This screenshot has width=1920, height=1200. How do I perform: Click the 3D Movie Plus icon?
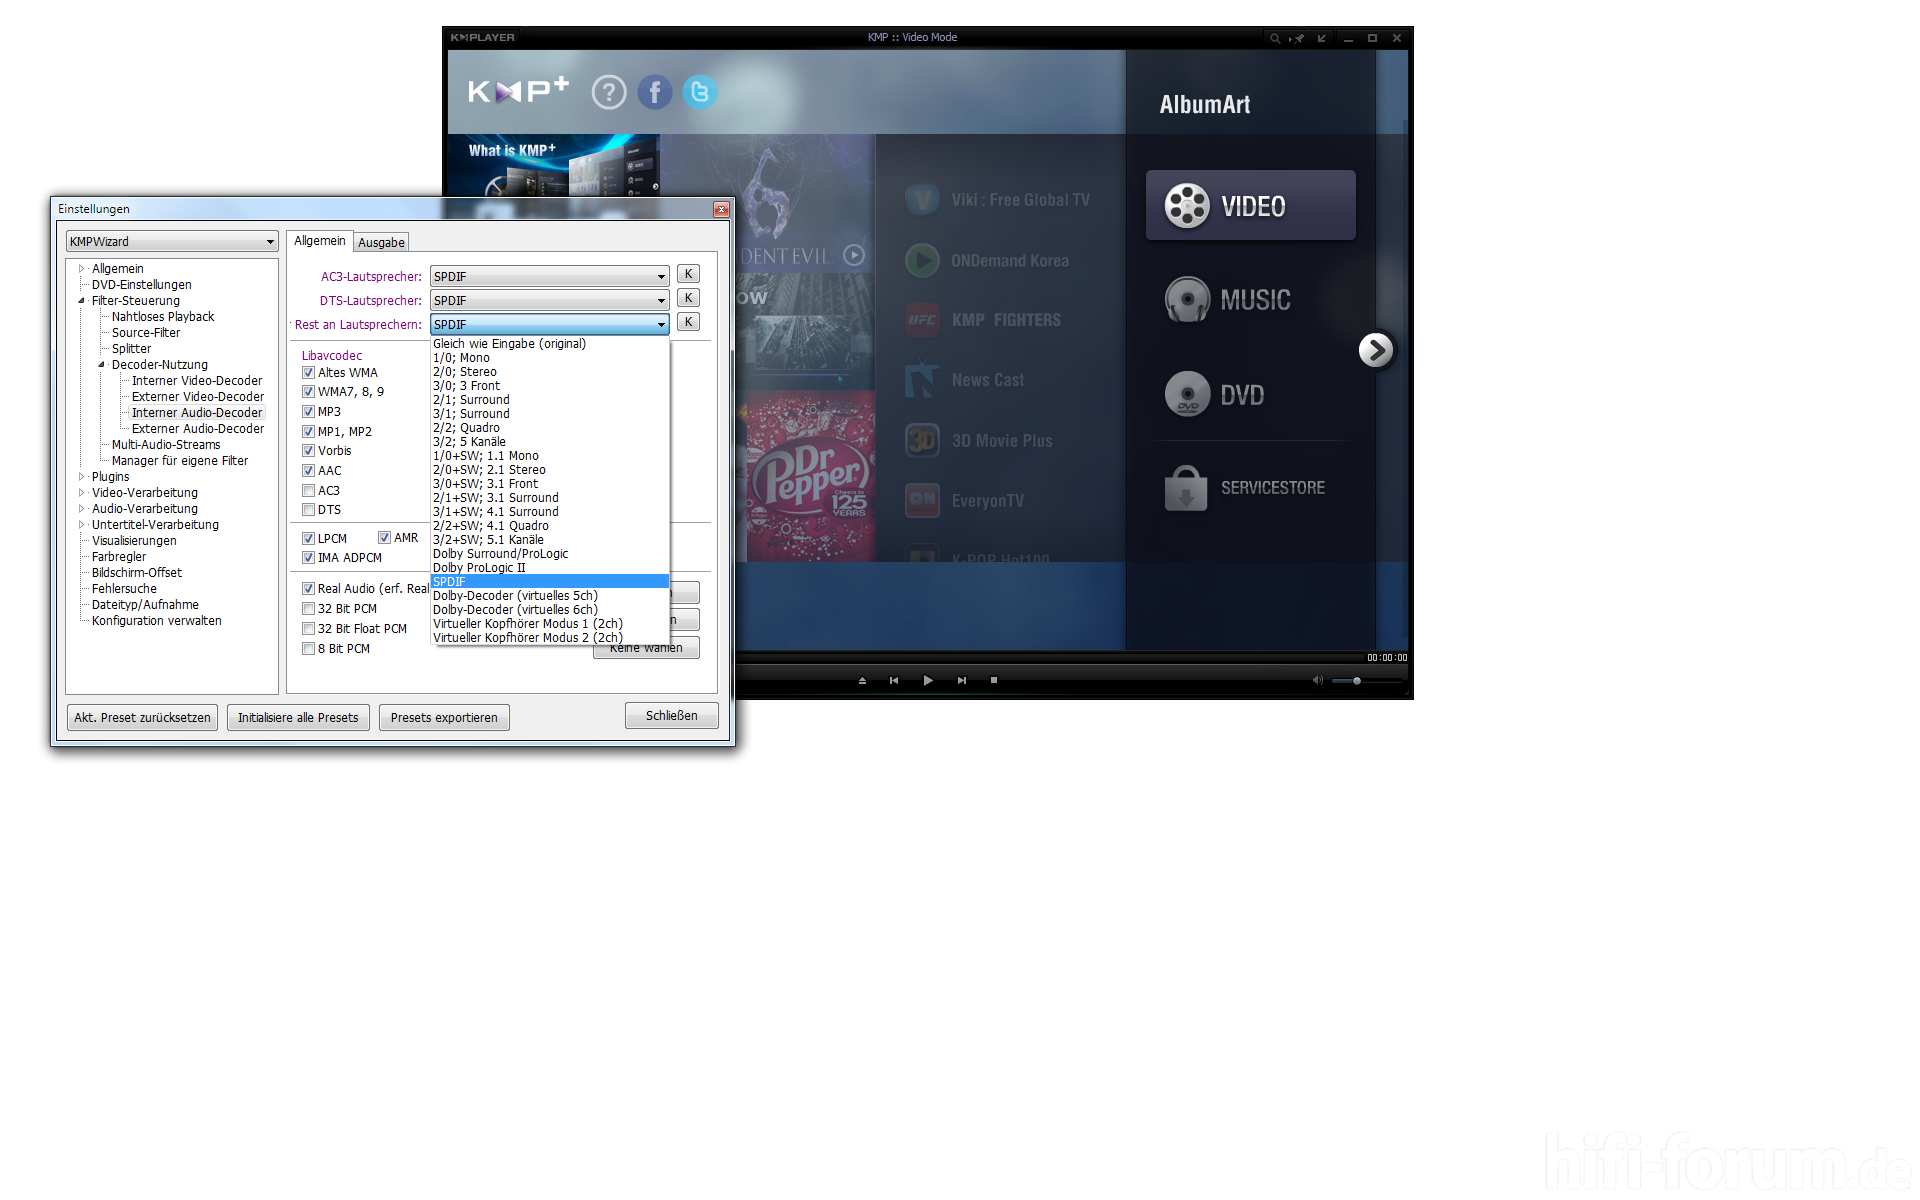tap(922, 440)
